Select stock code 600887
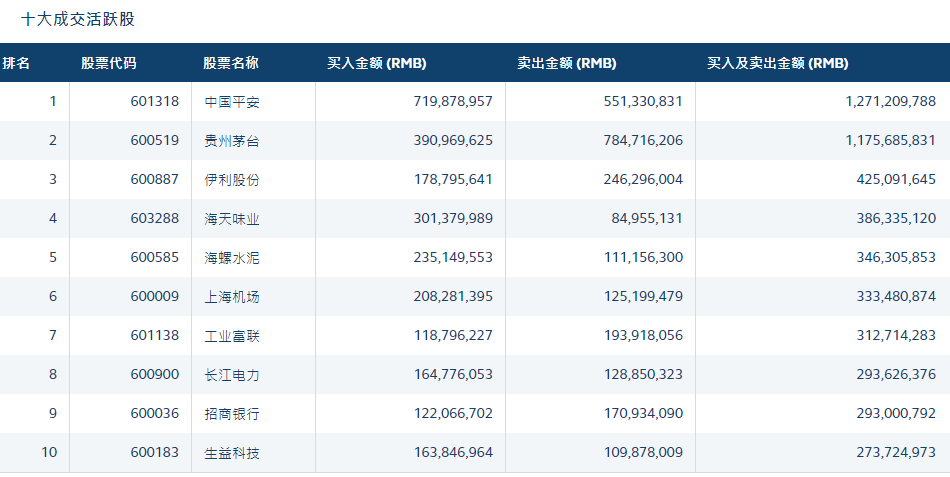This screenshot has width=950, height=477. point(154,179)
